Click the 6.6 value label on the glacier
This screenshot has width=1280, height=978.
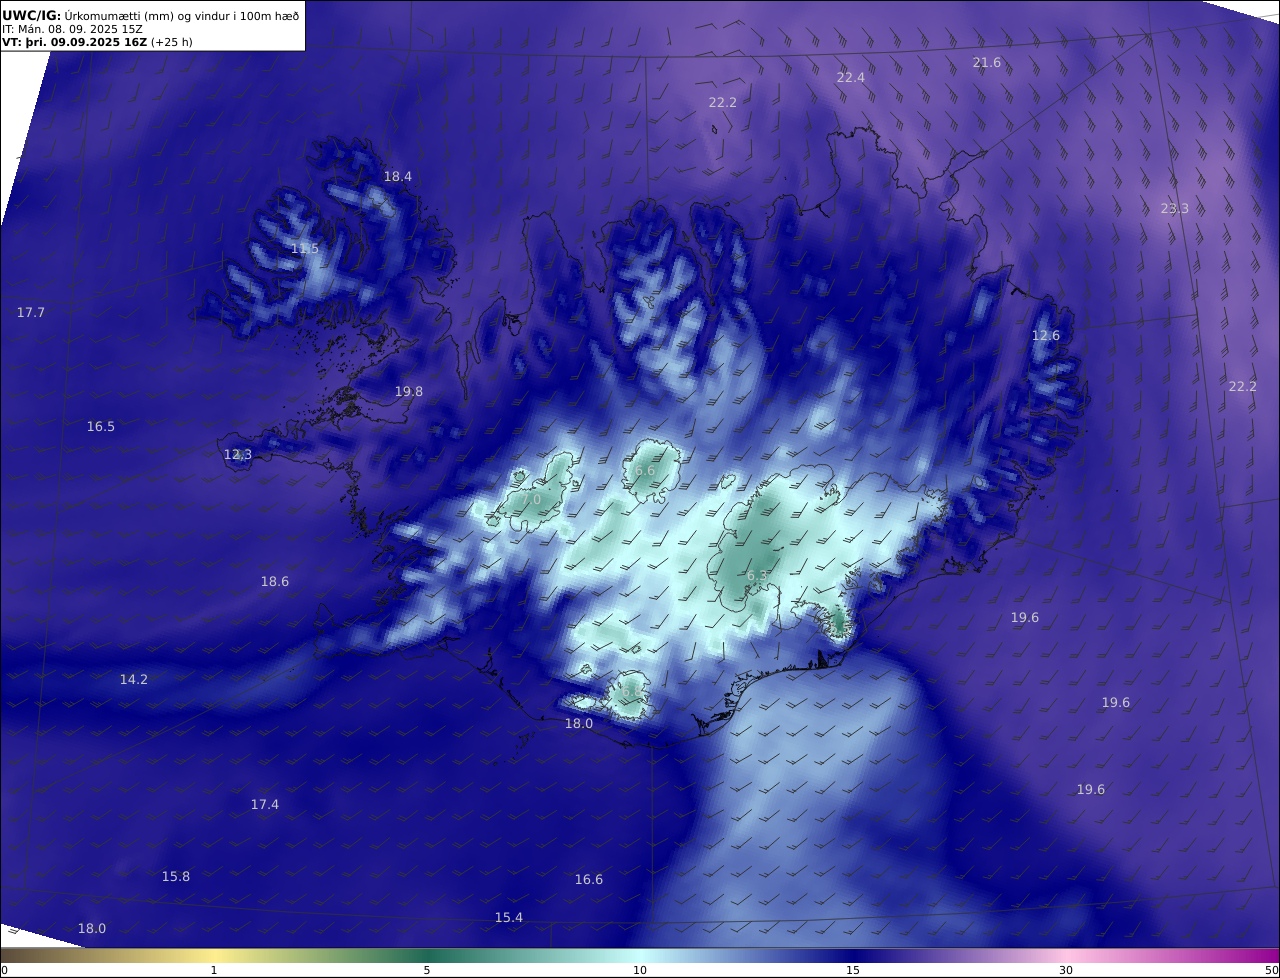645,470
